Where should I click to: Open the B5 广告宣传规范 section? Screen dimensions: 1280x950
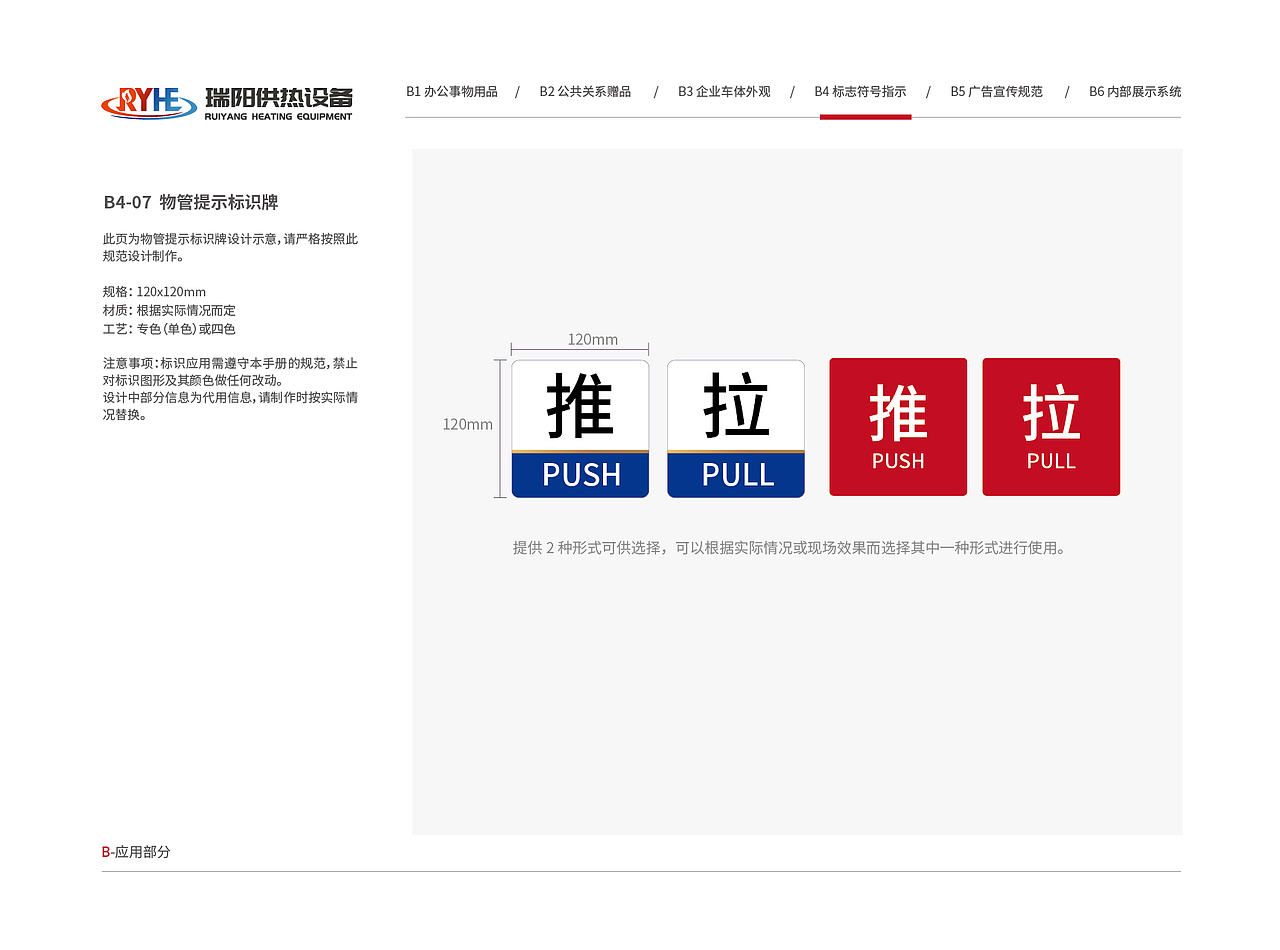(x=996, y=91)
